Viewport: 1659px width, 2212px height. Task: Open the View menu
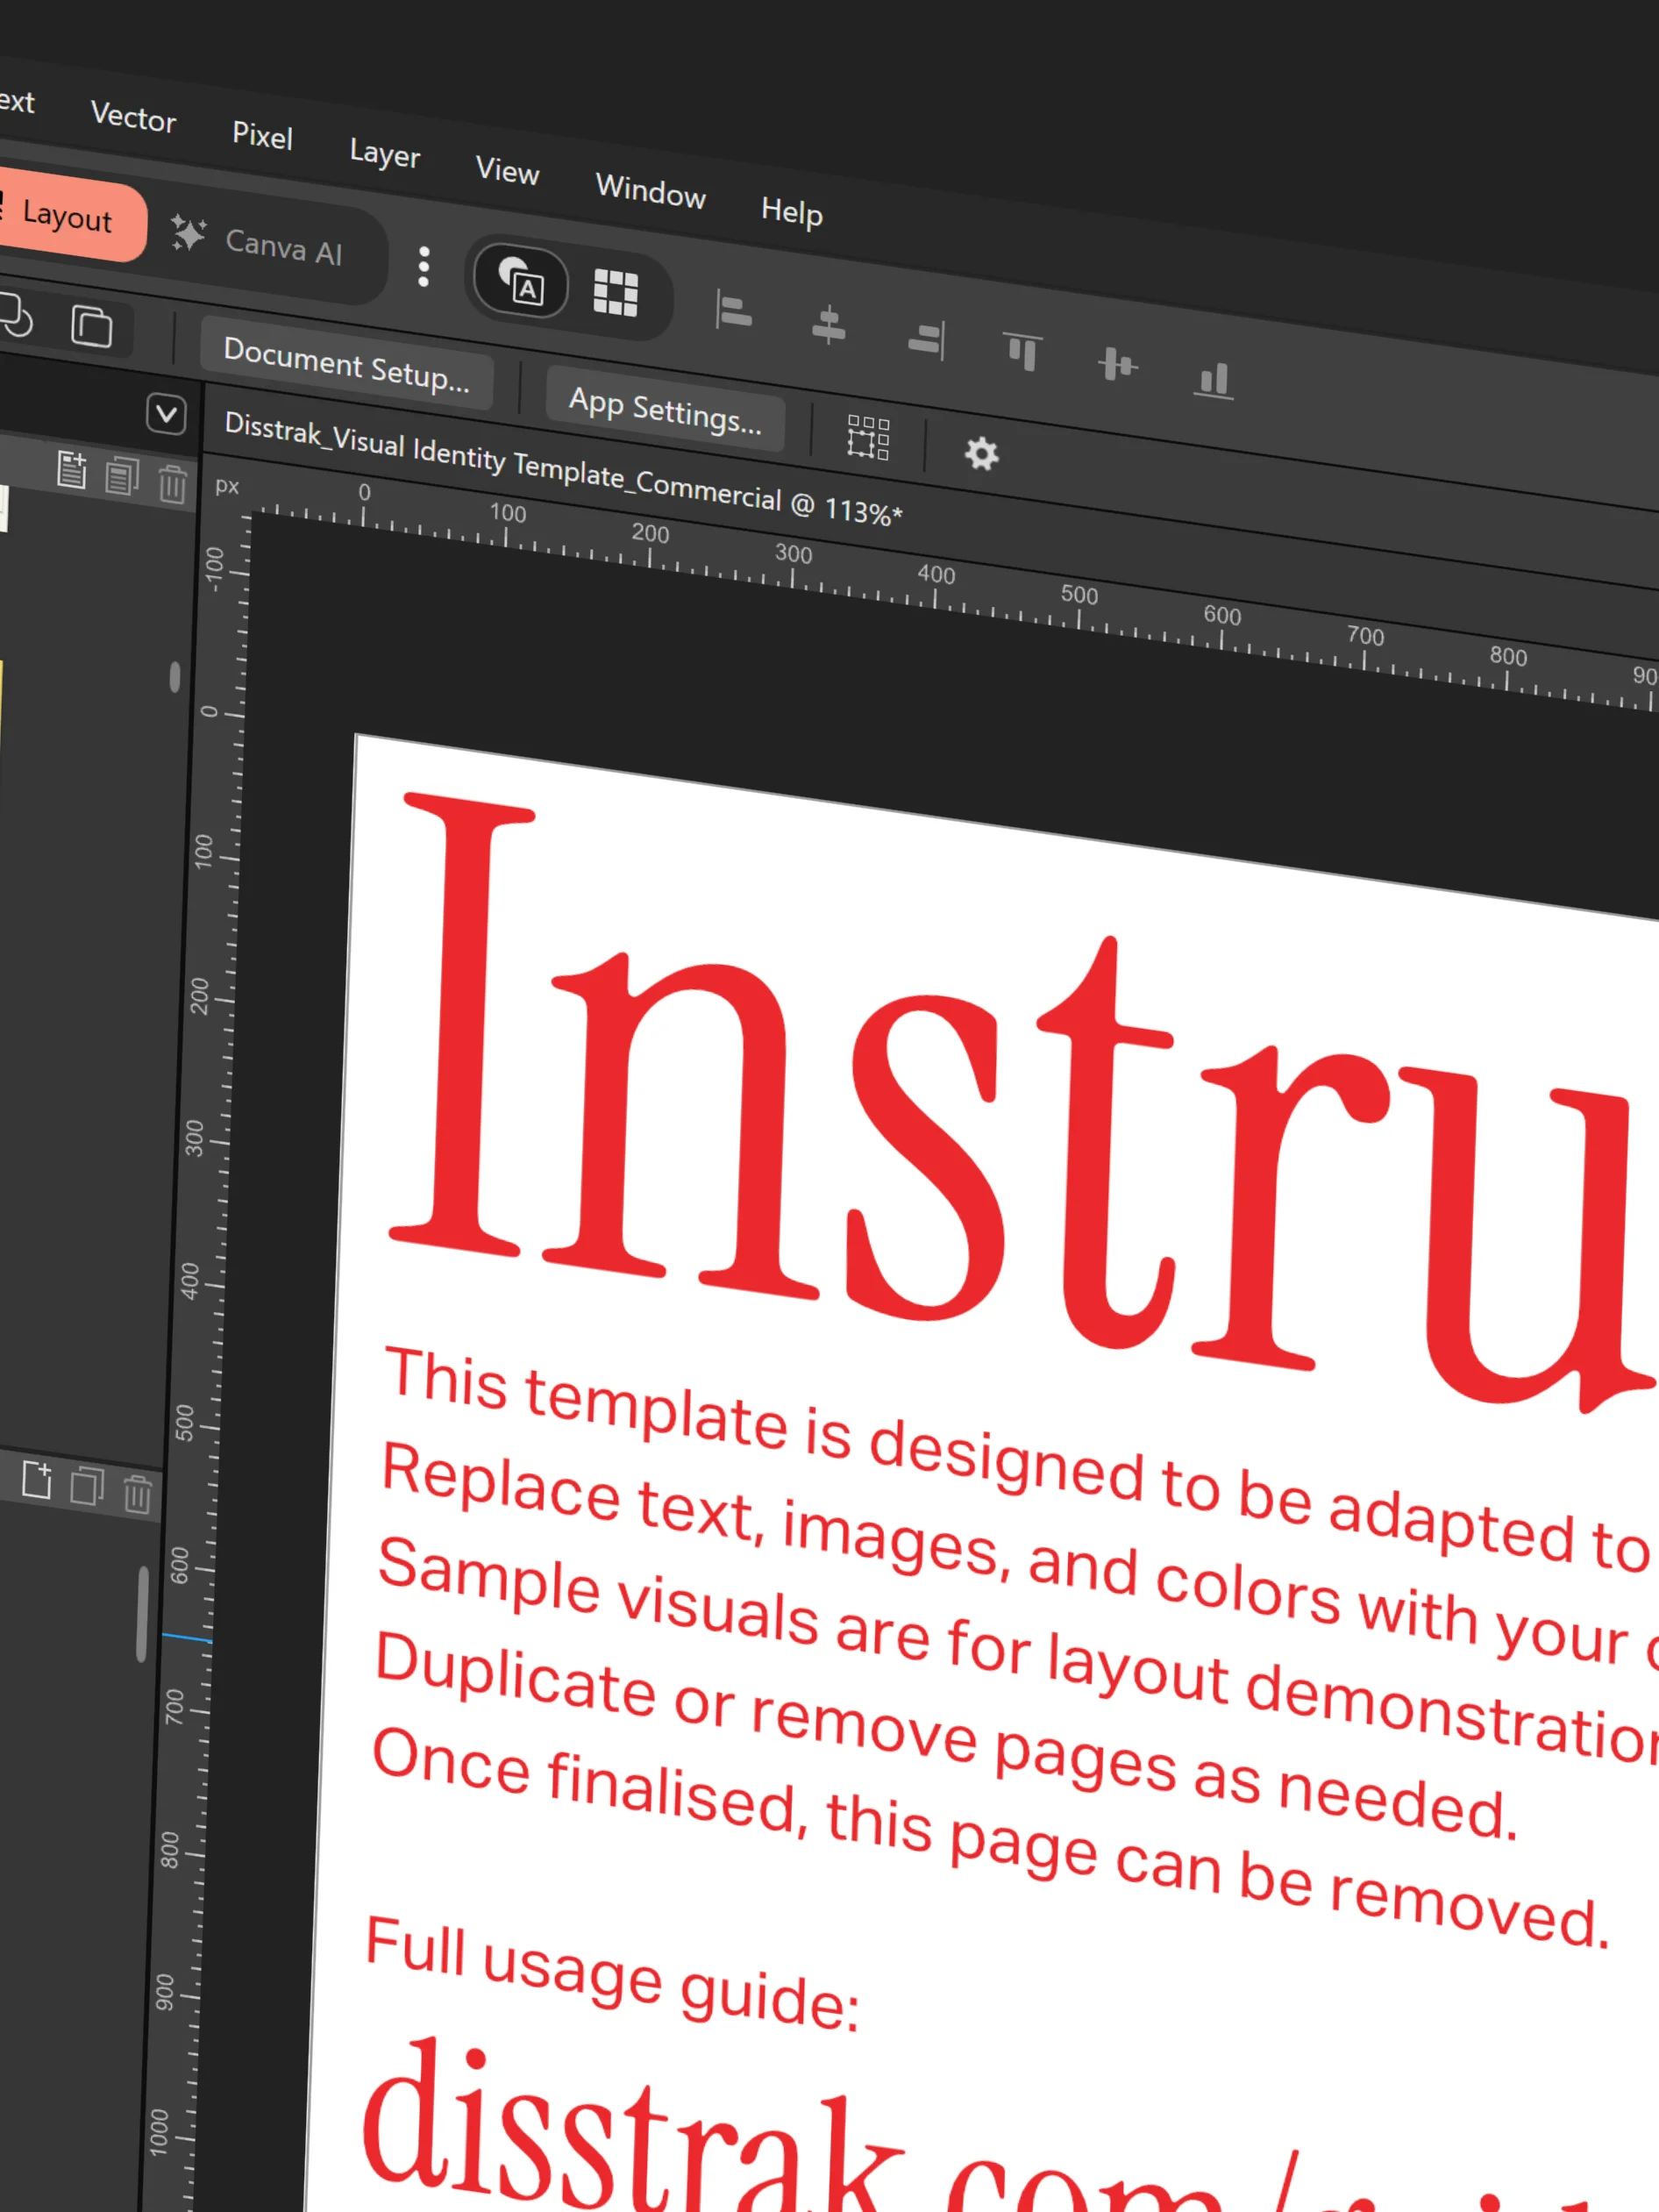click(507, 170)
